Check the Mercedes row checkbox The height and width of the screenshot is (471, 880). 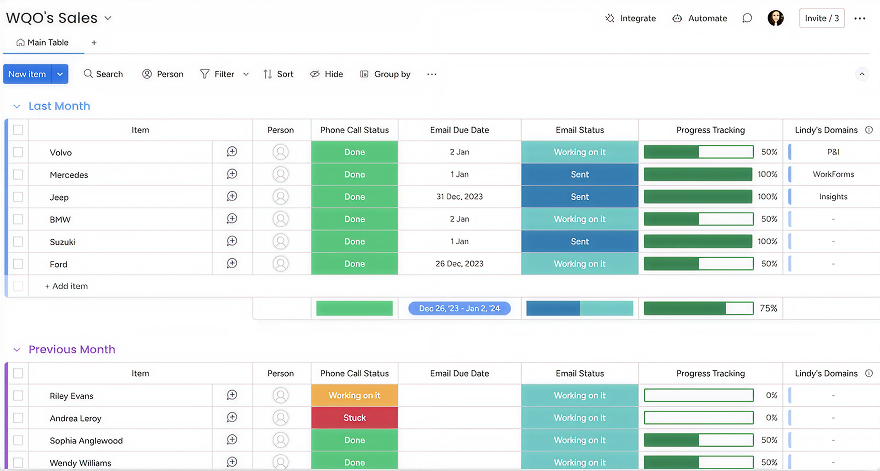point(18,175)
